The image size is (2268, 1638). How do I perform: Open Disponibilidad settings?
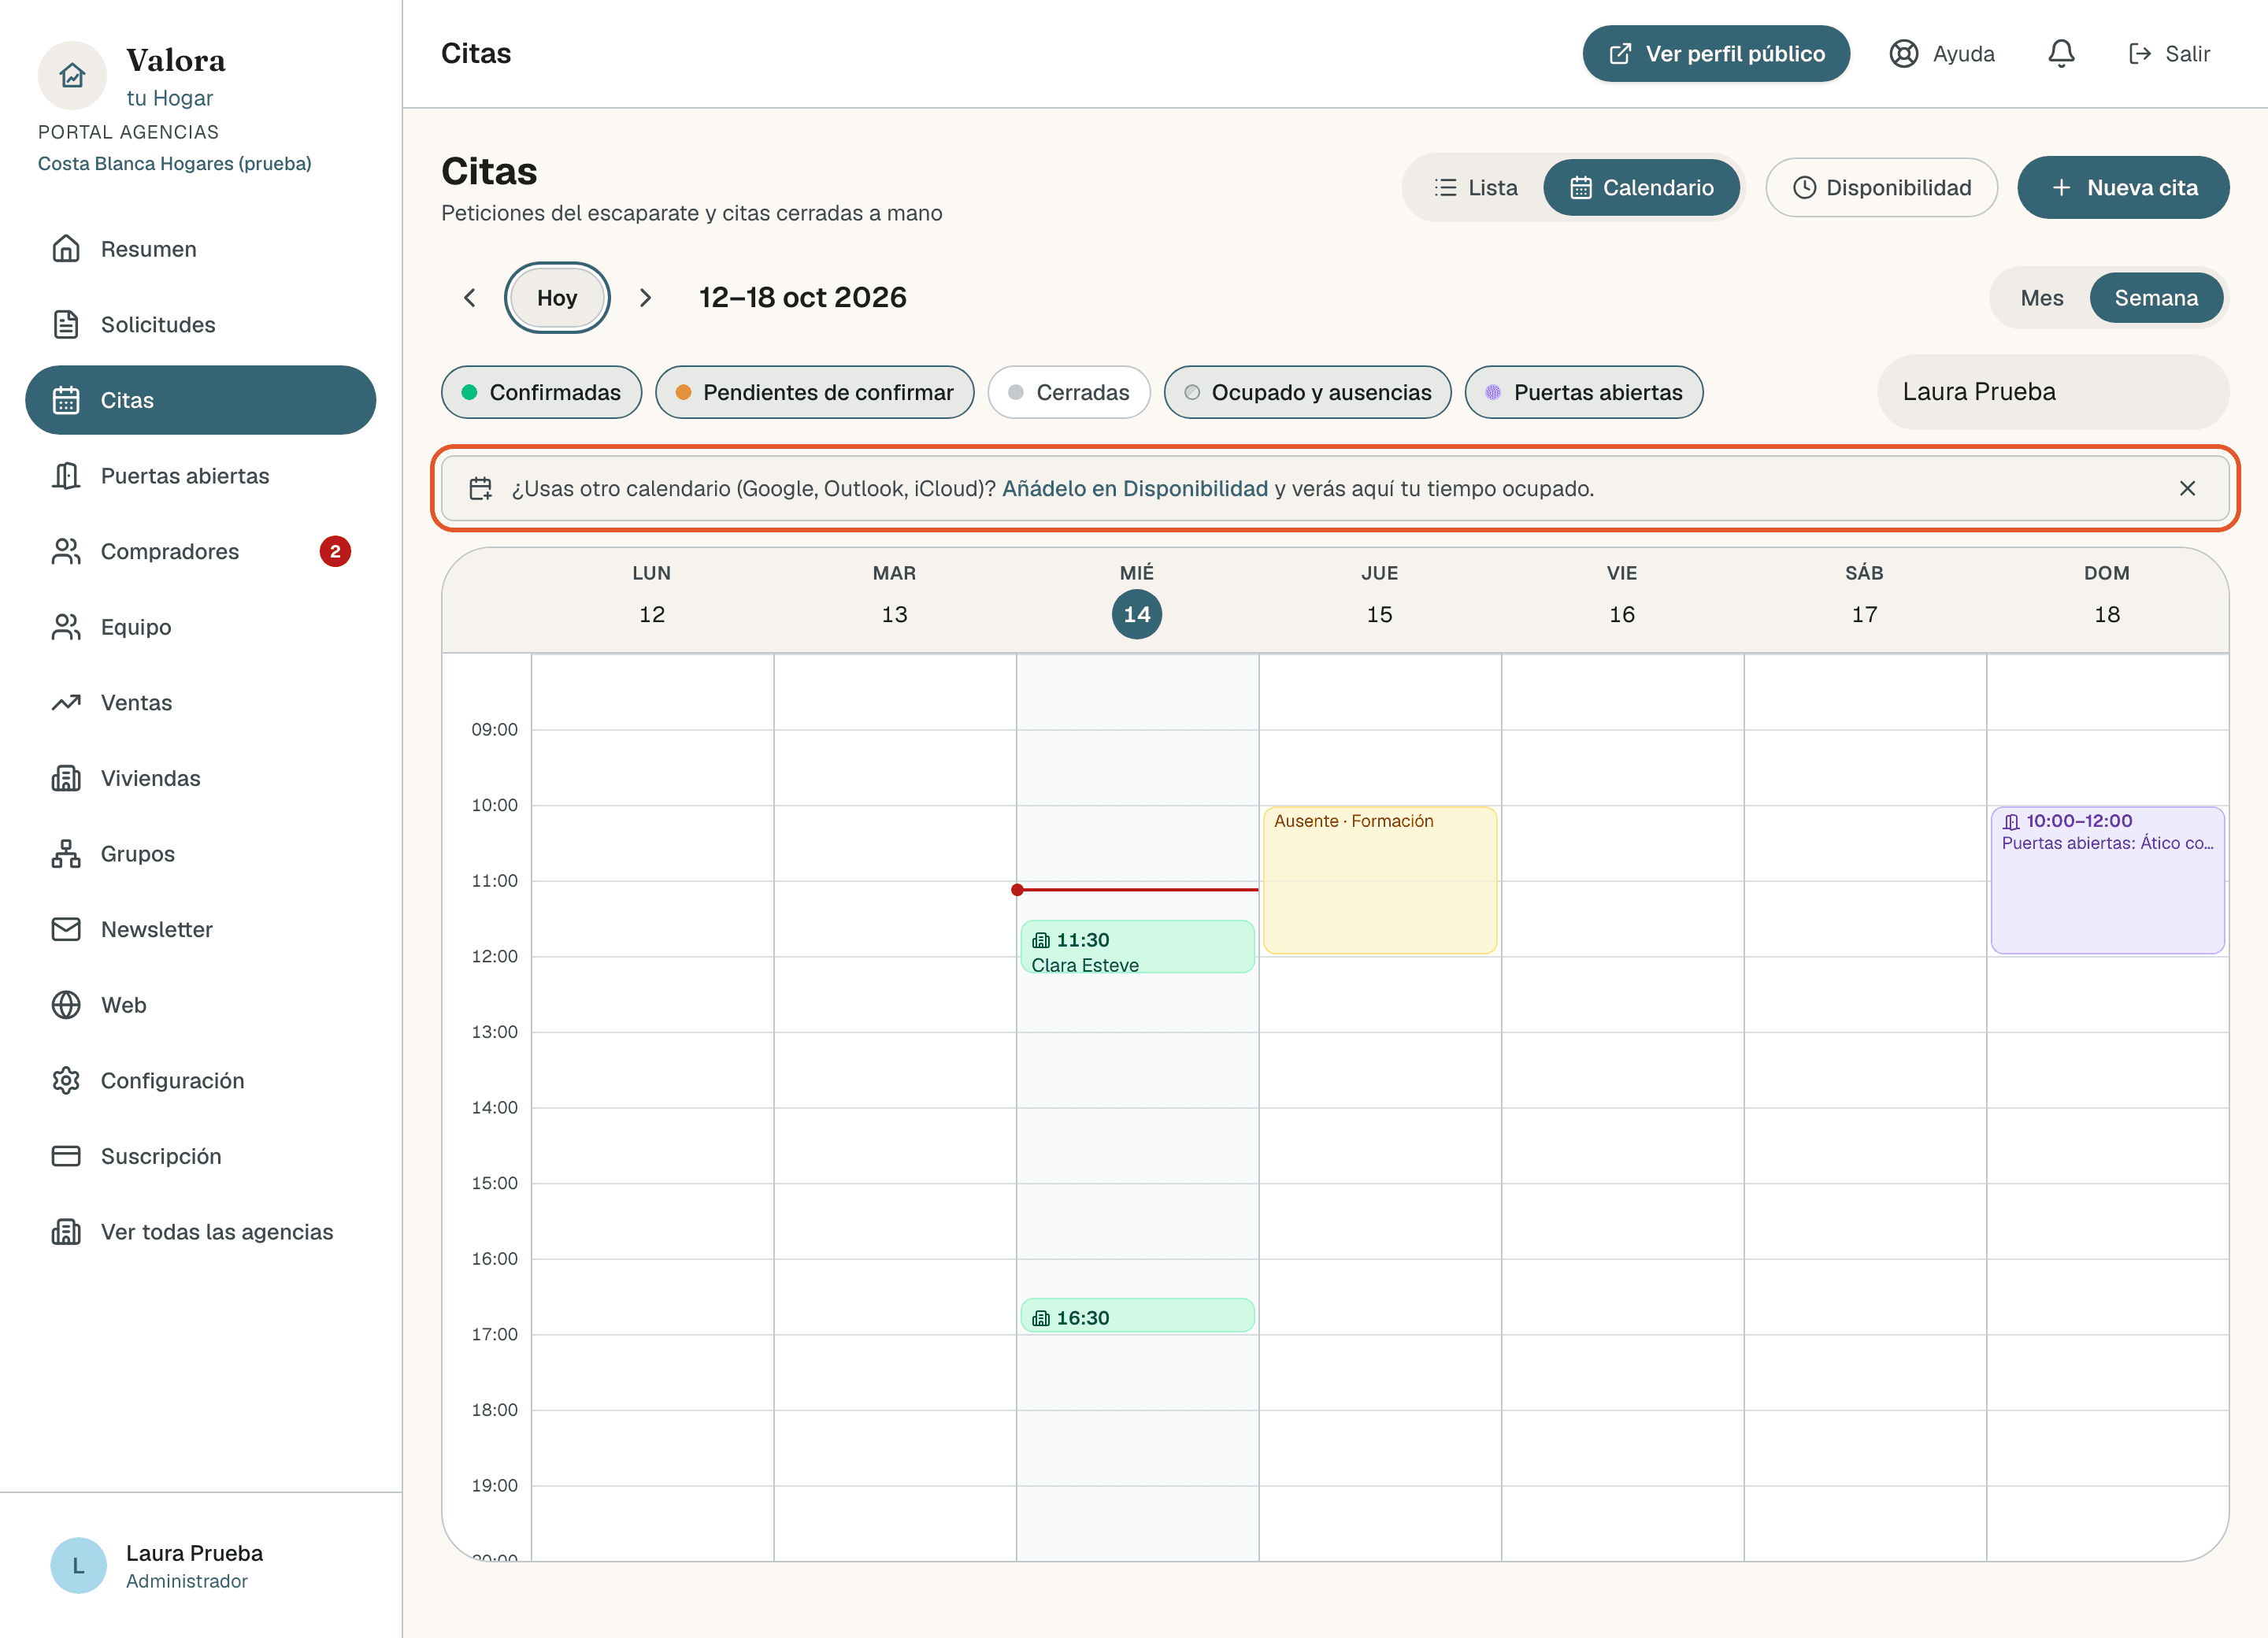[1882, 188]
